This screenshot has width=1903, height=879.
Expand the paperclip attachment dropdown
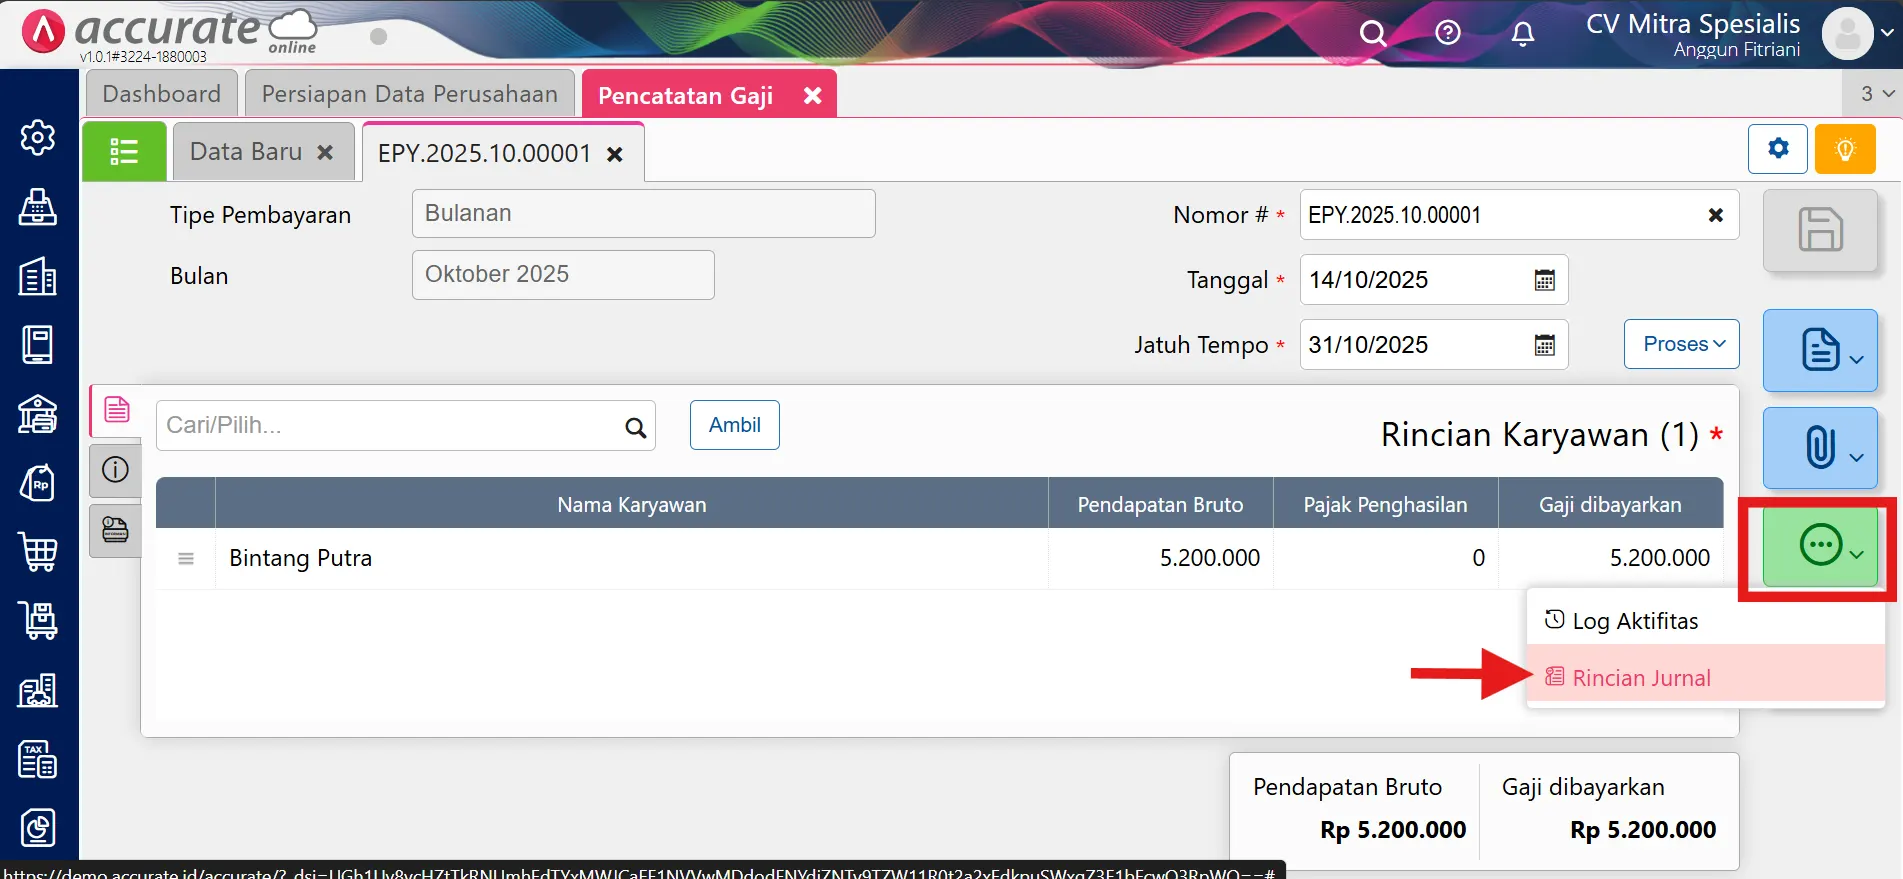coord(1820,447)
